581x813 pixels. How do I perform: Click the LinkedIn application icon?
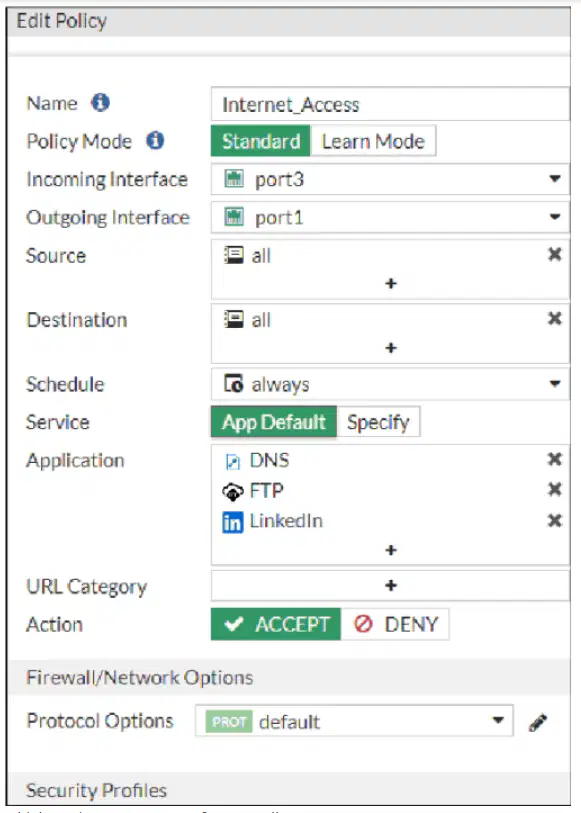233,522
